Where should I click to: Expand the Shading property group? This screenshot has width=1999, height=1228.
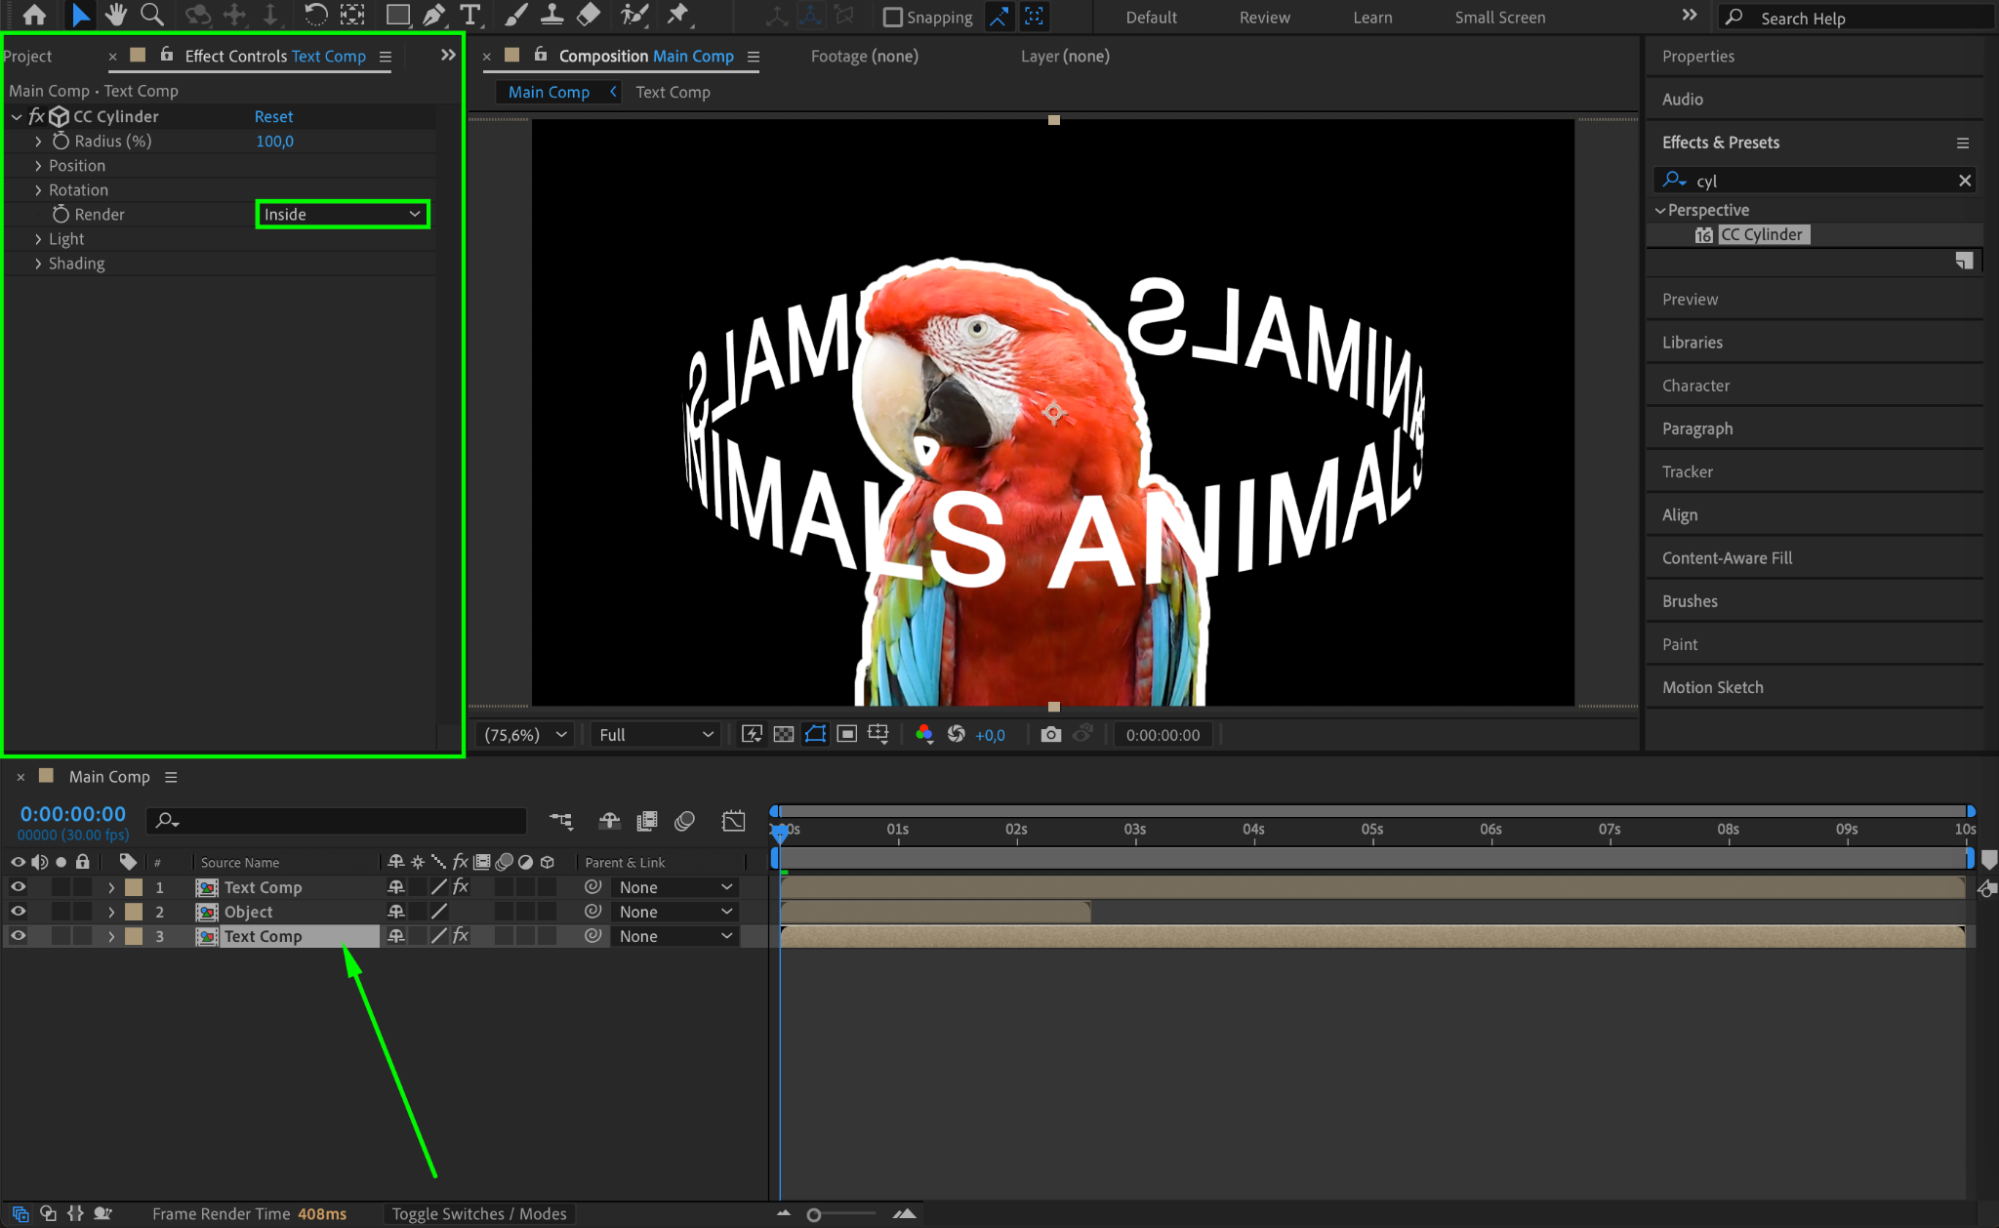click(38, 264)
